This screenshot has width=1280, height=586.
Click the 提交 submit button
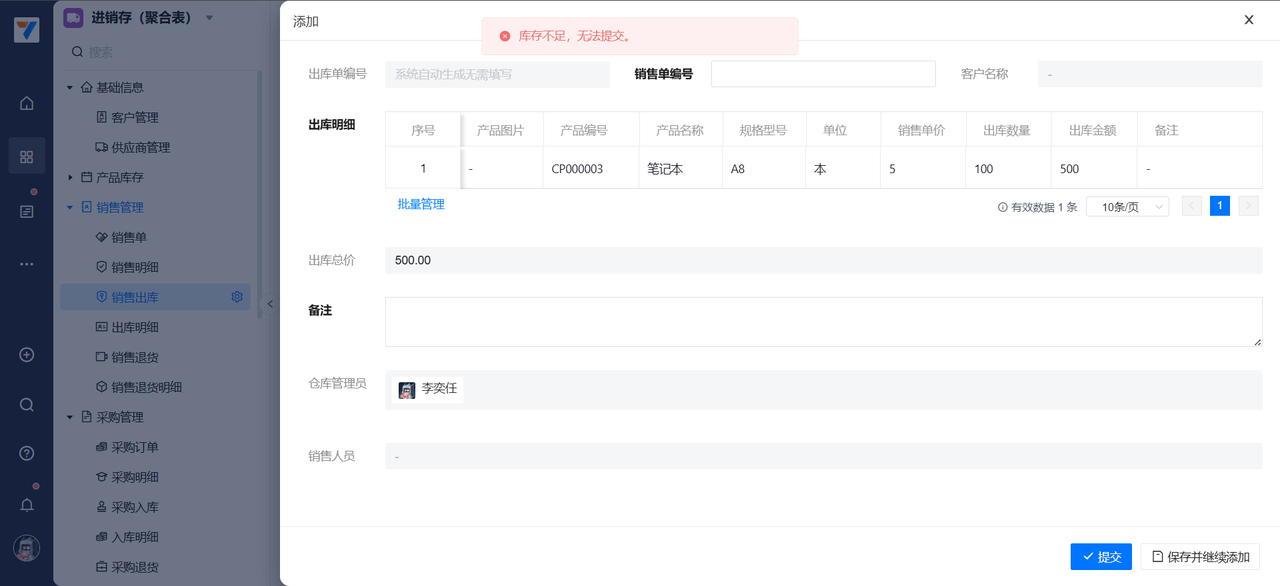[x=1101, y=557]
